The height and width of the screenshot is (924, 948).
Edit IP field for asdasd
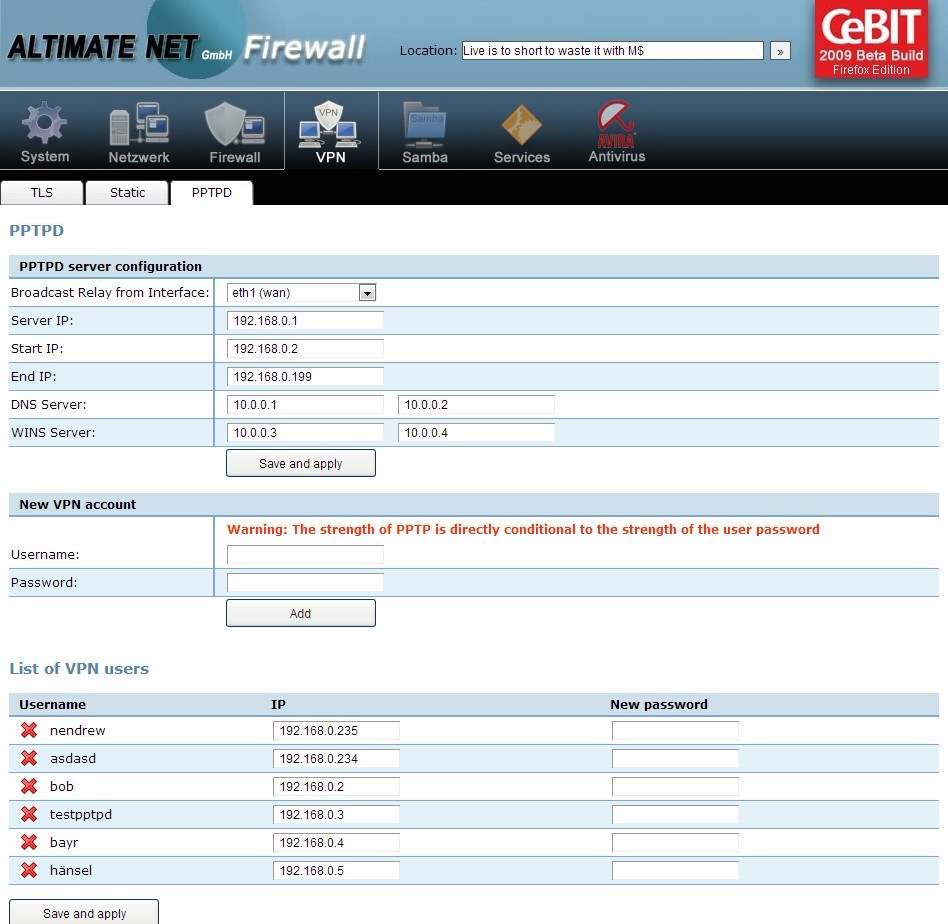tap(336, 758)
